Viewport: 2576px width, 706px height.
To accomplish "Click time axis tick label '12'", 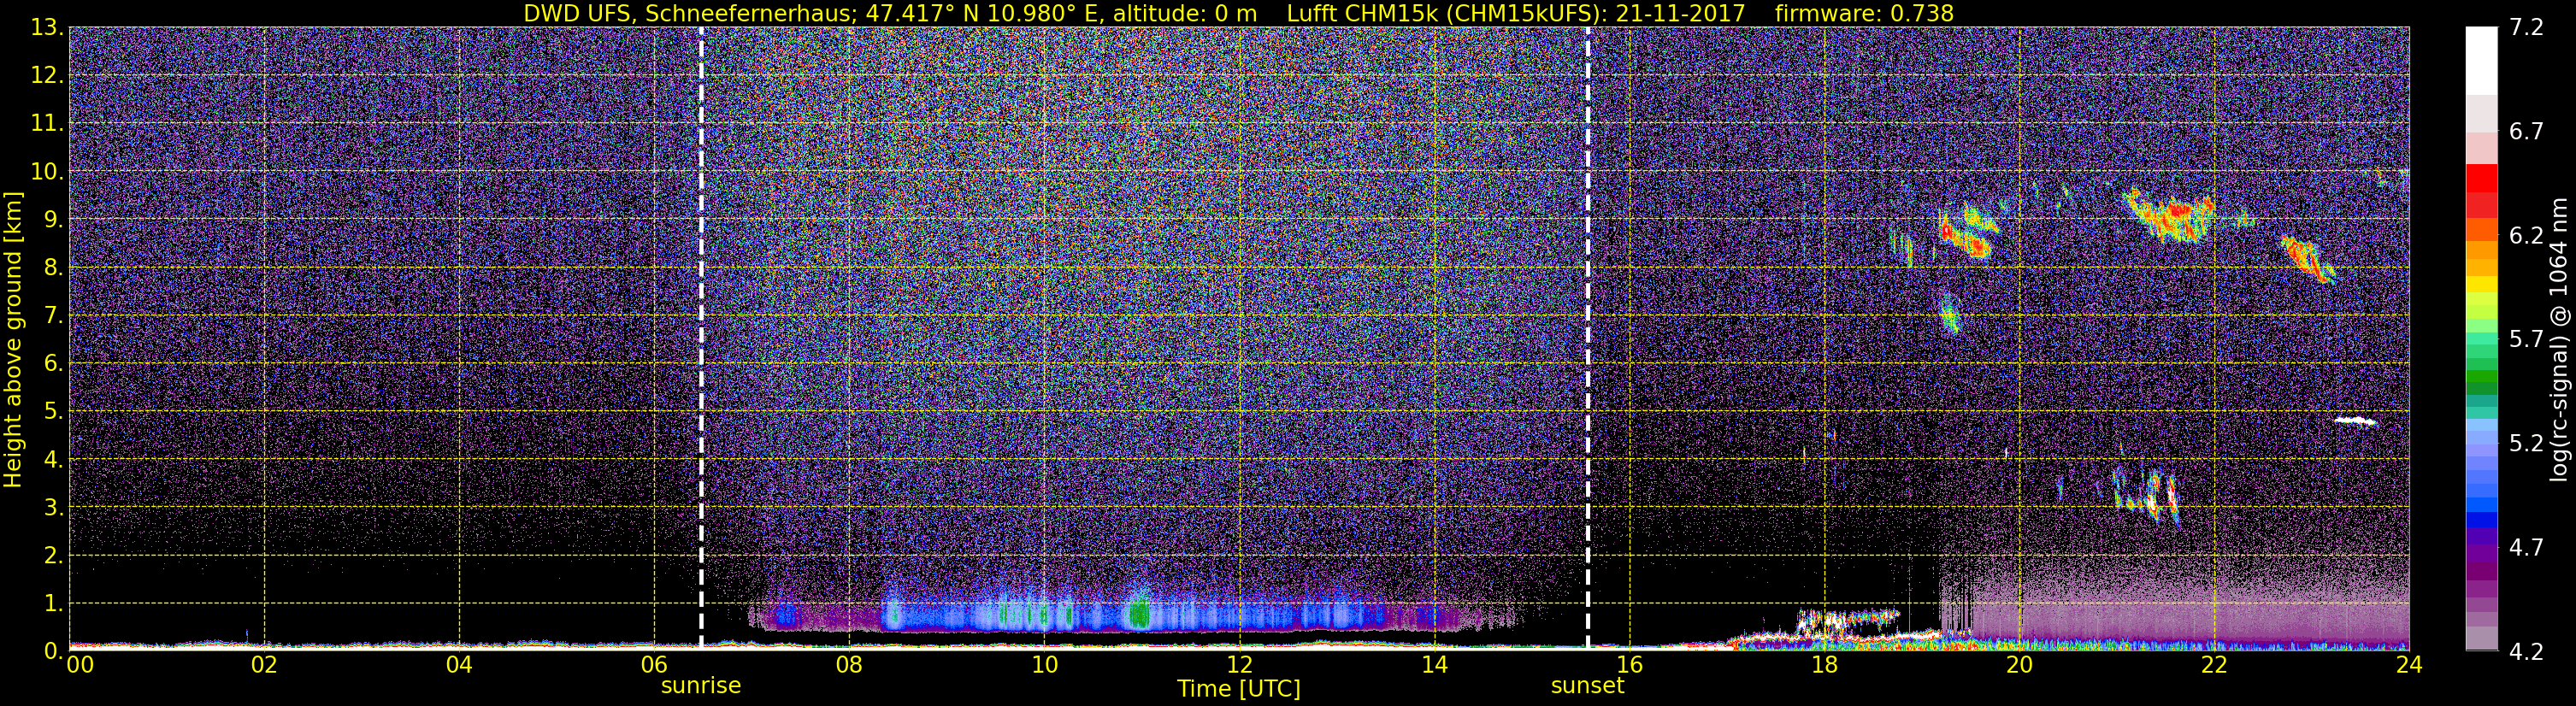I will tap(1239, 666).
